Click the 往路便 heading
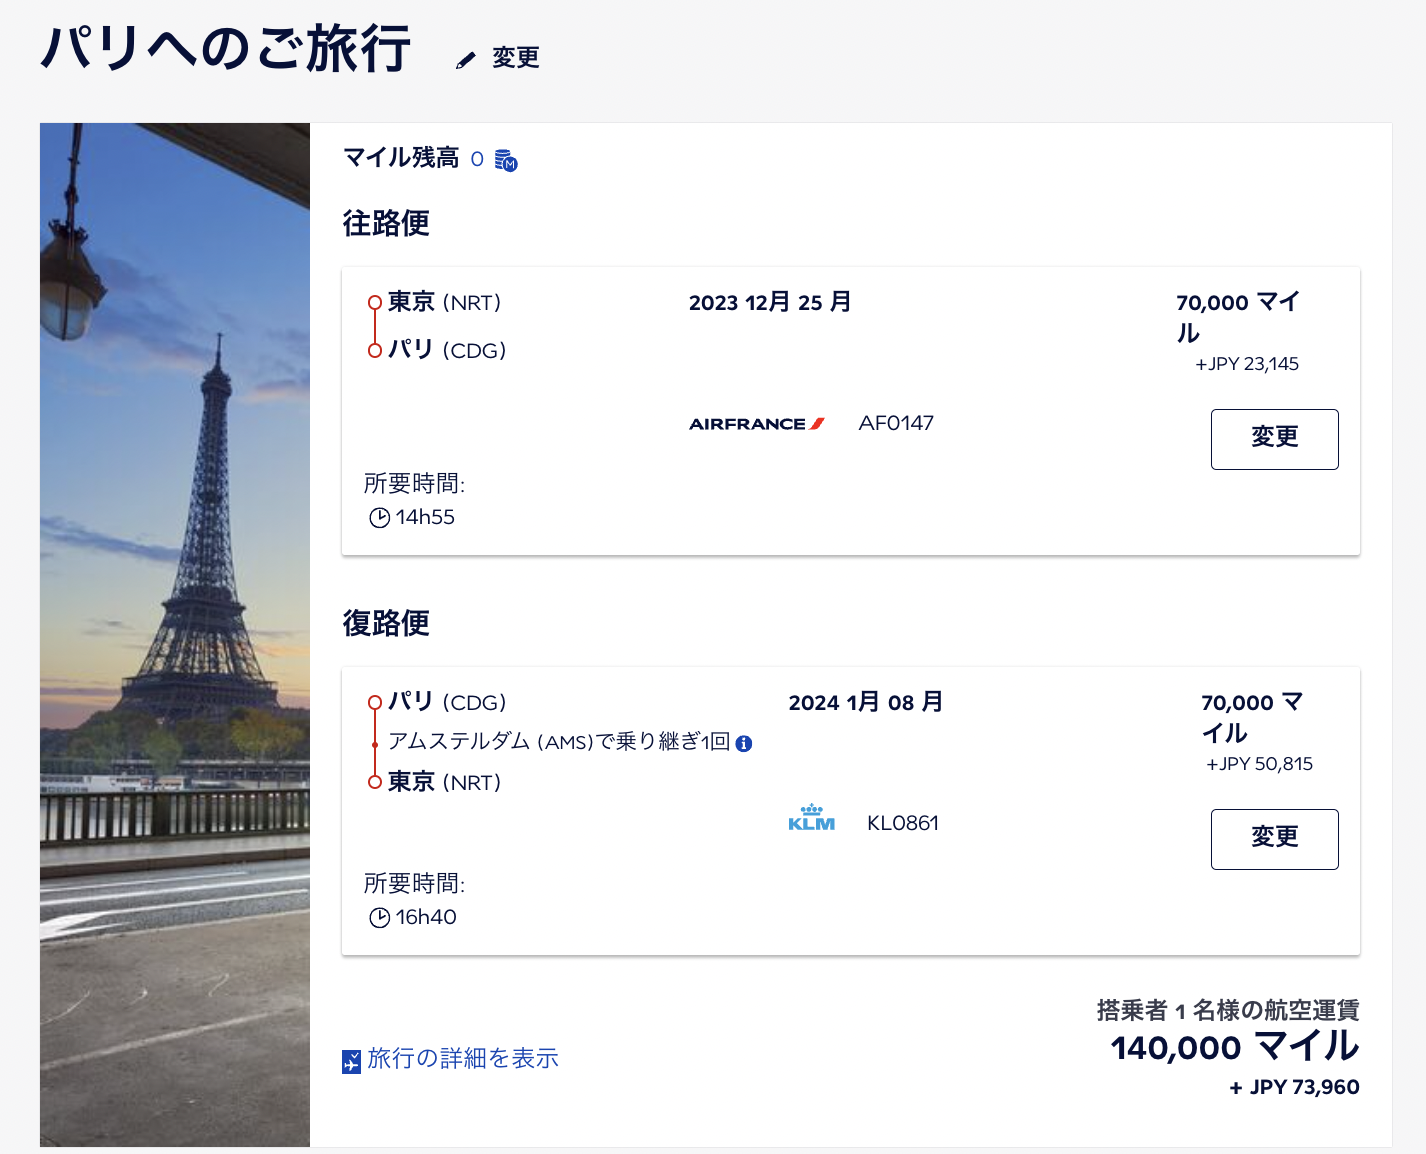Image resolution: width=1426 pixels, height=1154 pixels. (386, 223)
